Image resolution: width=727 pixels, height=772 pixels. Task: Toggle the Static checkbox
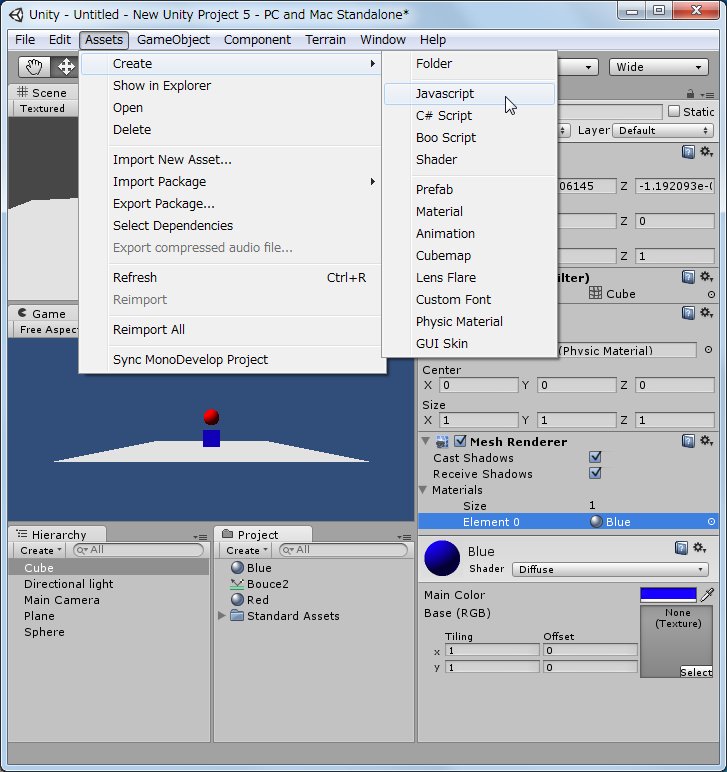coord(674,112)
